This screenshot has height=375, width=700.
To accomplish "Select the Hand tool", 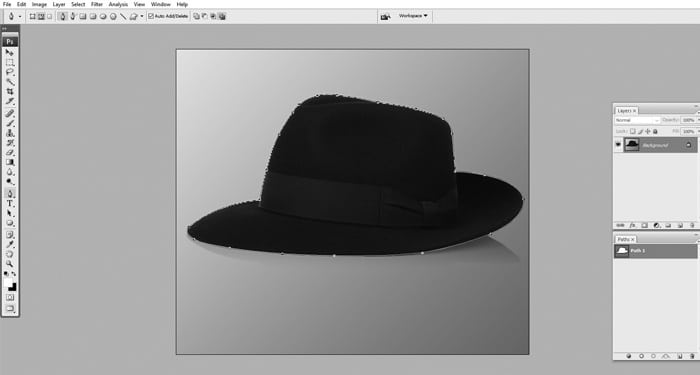I will point(9,254).
